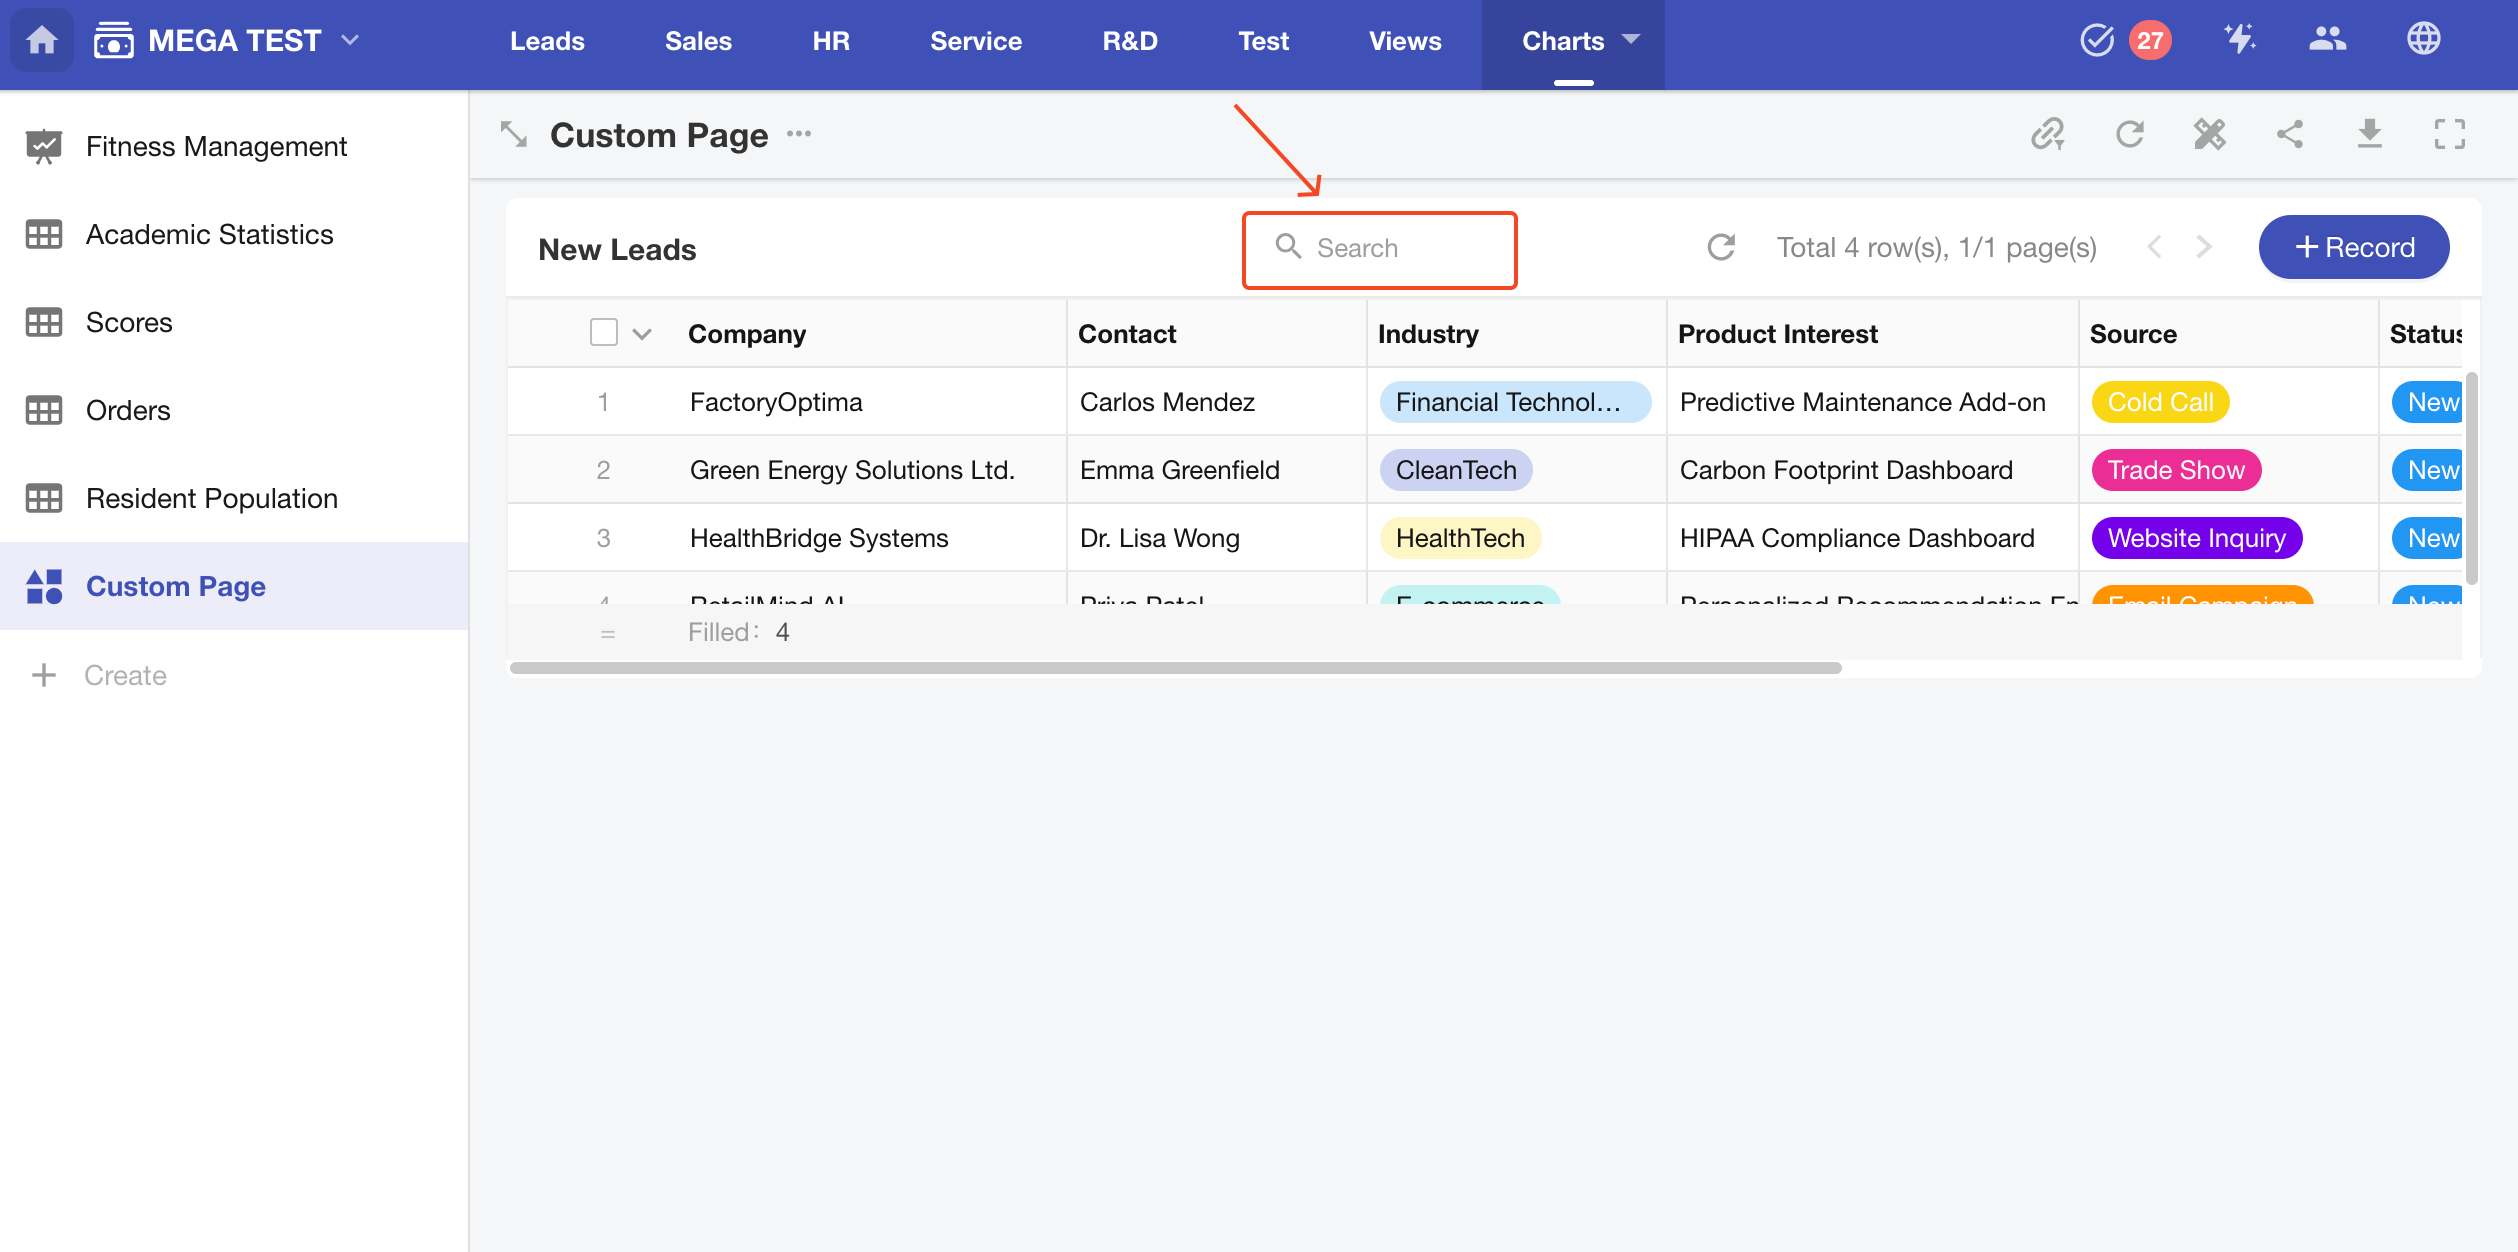The height and width of the screenshot is (1252, 2518).
Task: Click the AI sparkle lightning icon
Action: 2239,40
